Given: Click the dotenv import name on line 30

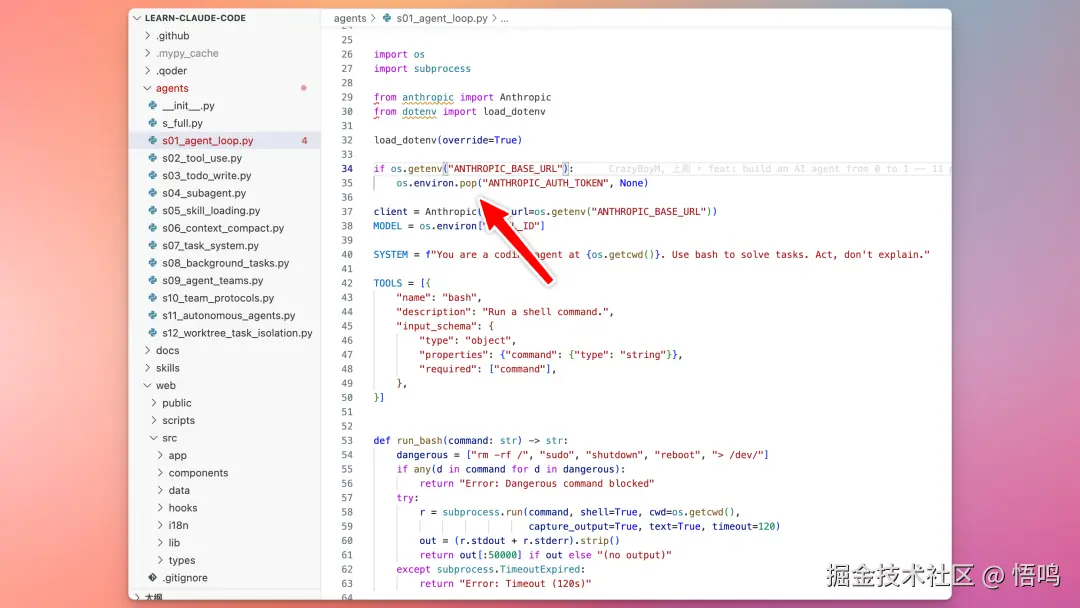Looking at the screenshot, I should click(419, 112).
